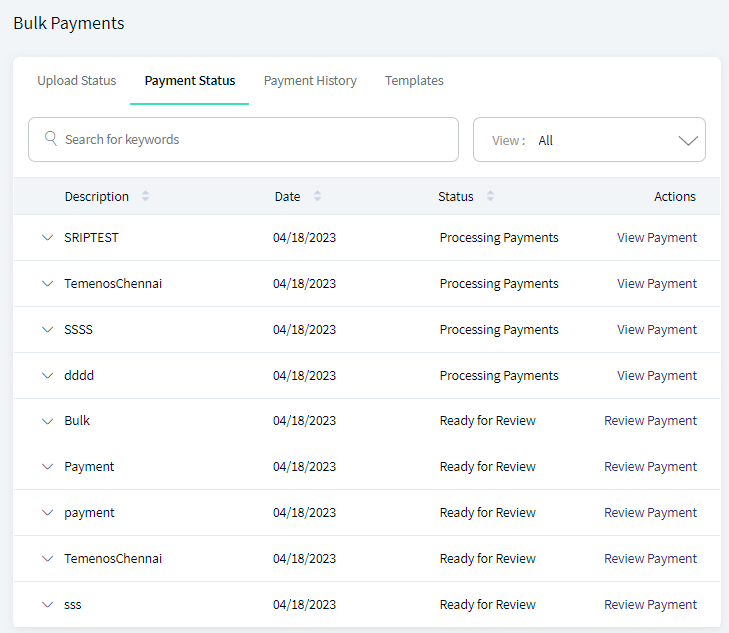The width and height of the screenshot is (729, 633).
Task: Review Payment for TemenosChennai ready row
Action: pyautogui.click(x=650, y=559)
